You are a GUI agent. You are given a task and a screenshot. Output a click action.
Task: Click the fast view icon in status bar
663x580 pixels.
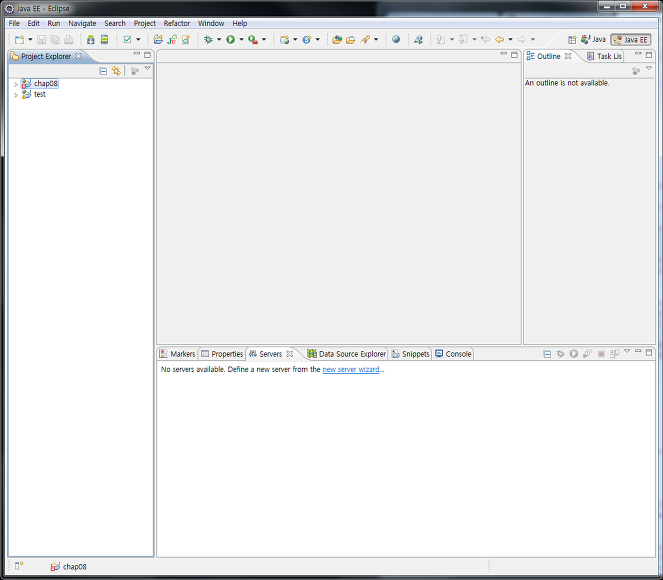19,566
